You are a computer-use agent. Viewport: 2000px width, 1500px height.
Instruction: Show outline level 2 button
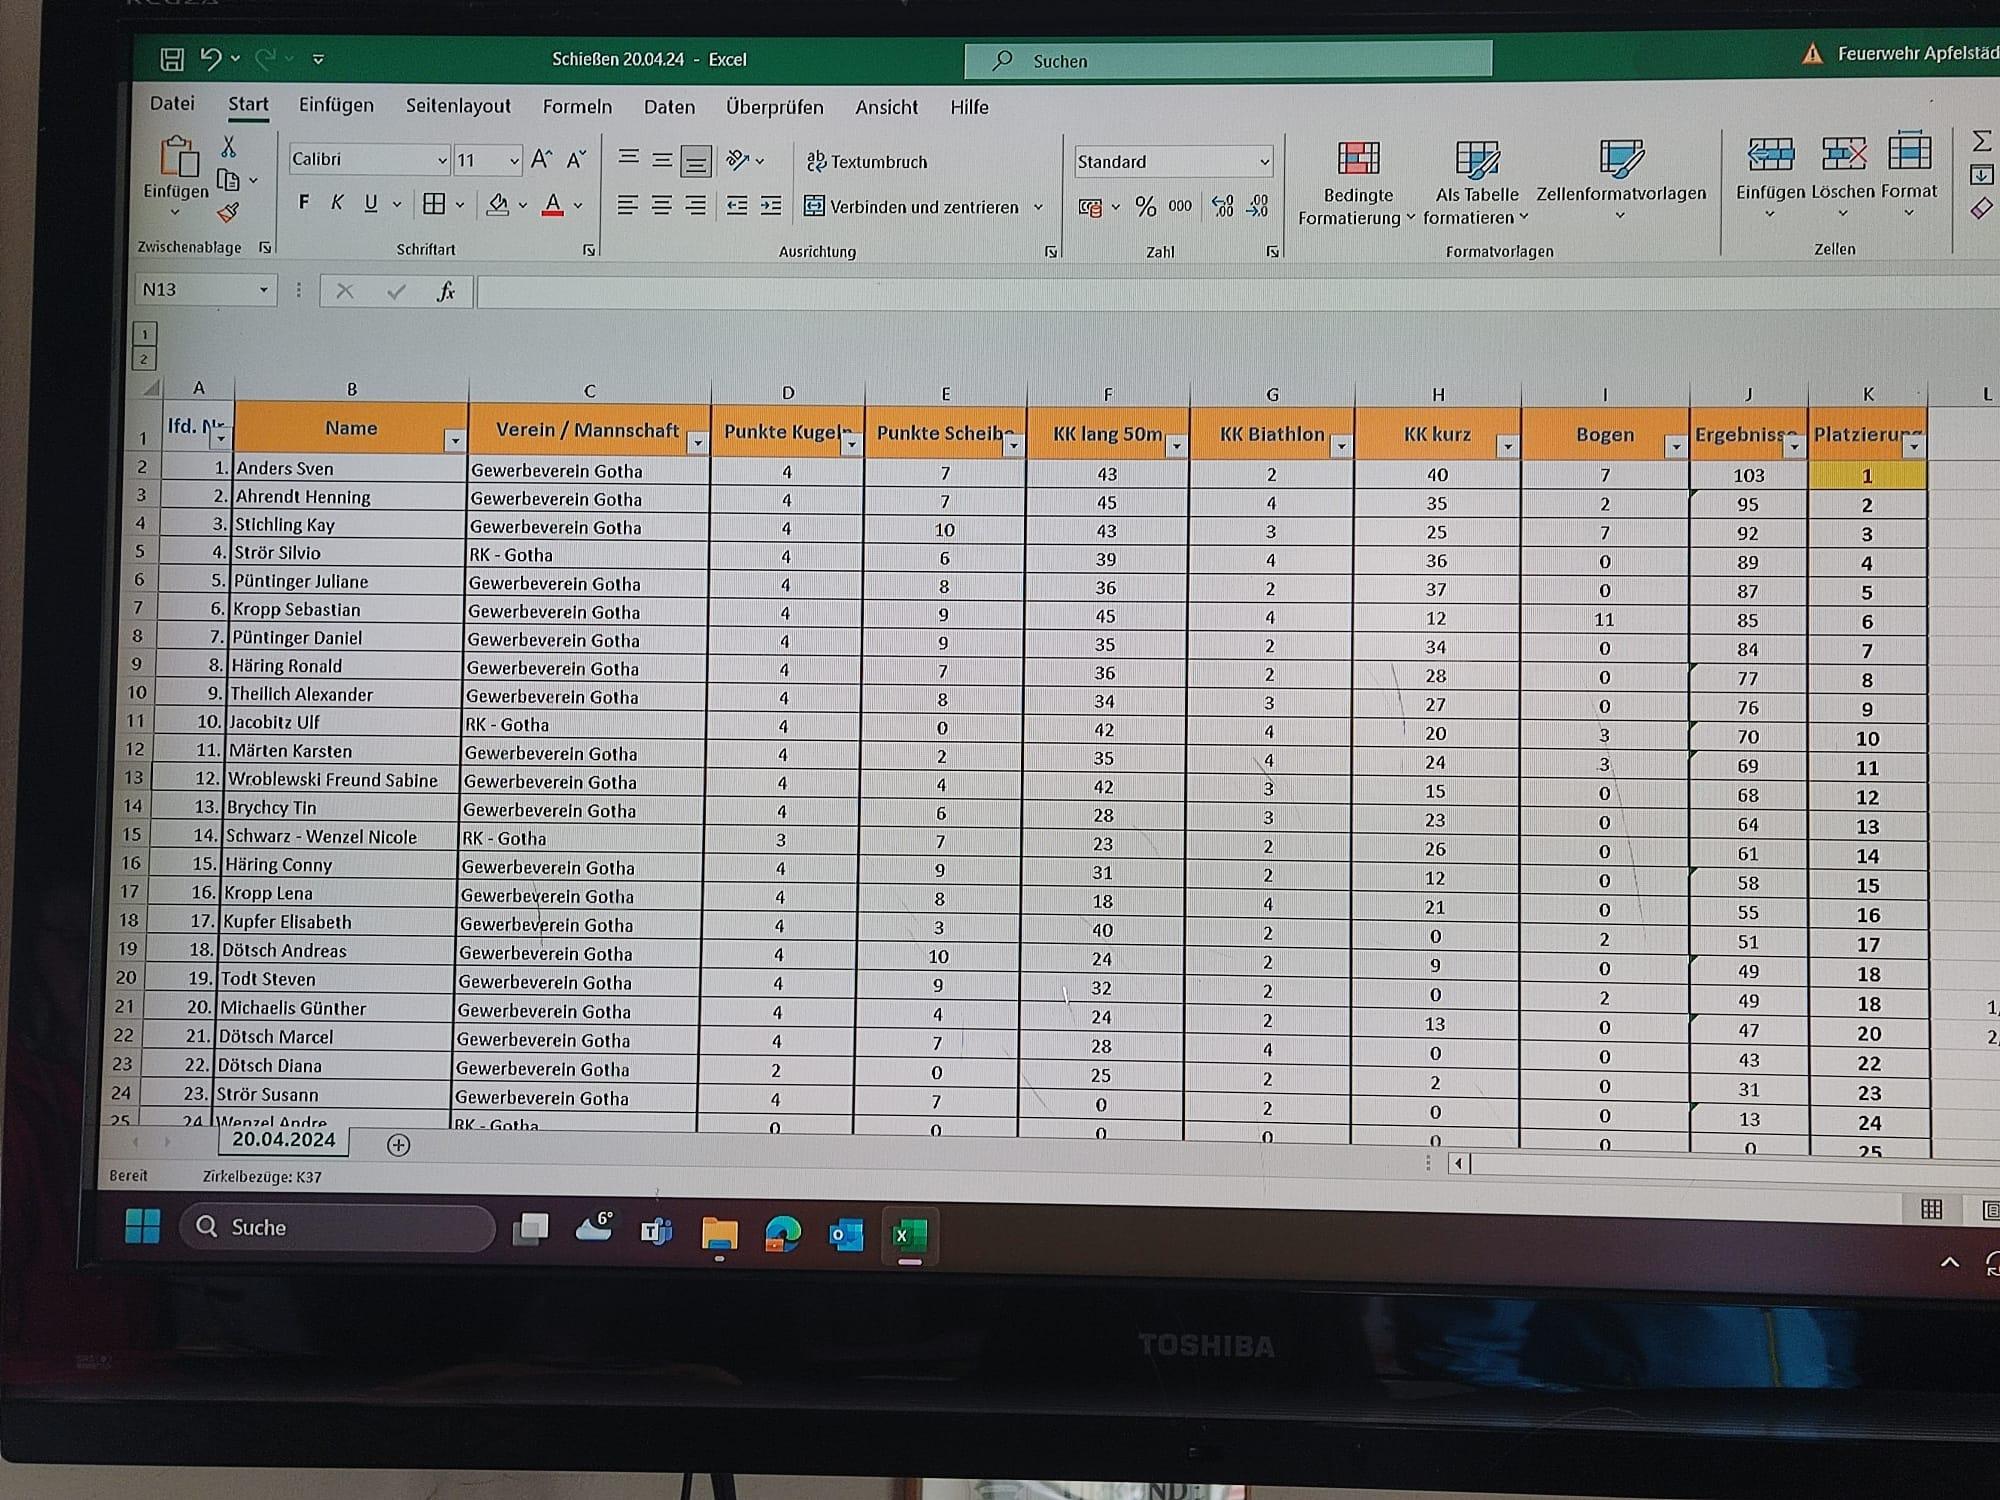pyautogui.click(x=144, y=358)
